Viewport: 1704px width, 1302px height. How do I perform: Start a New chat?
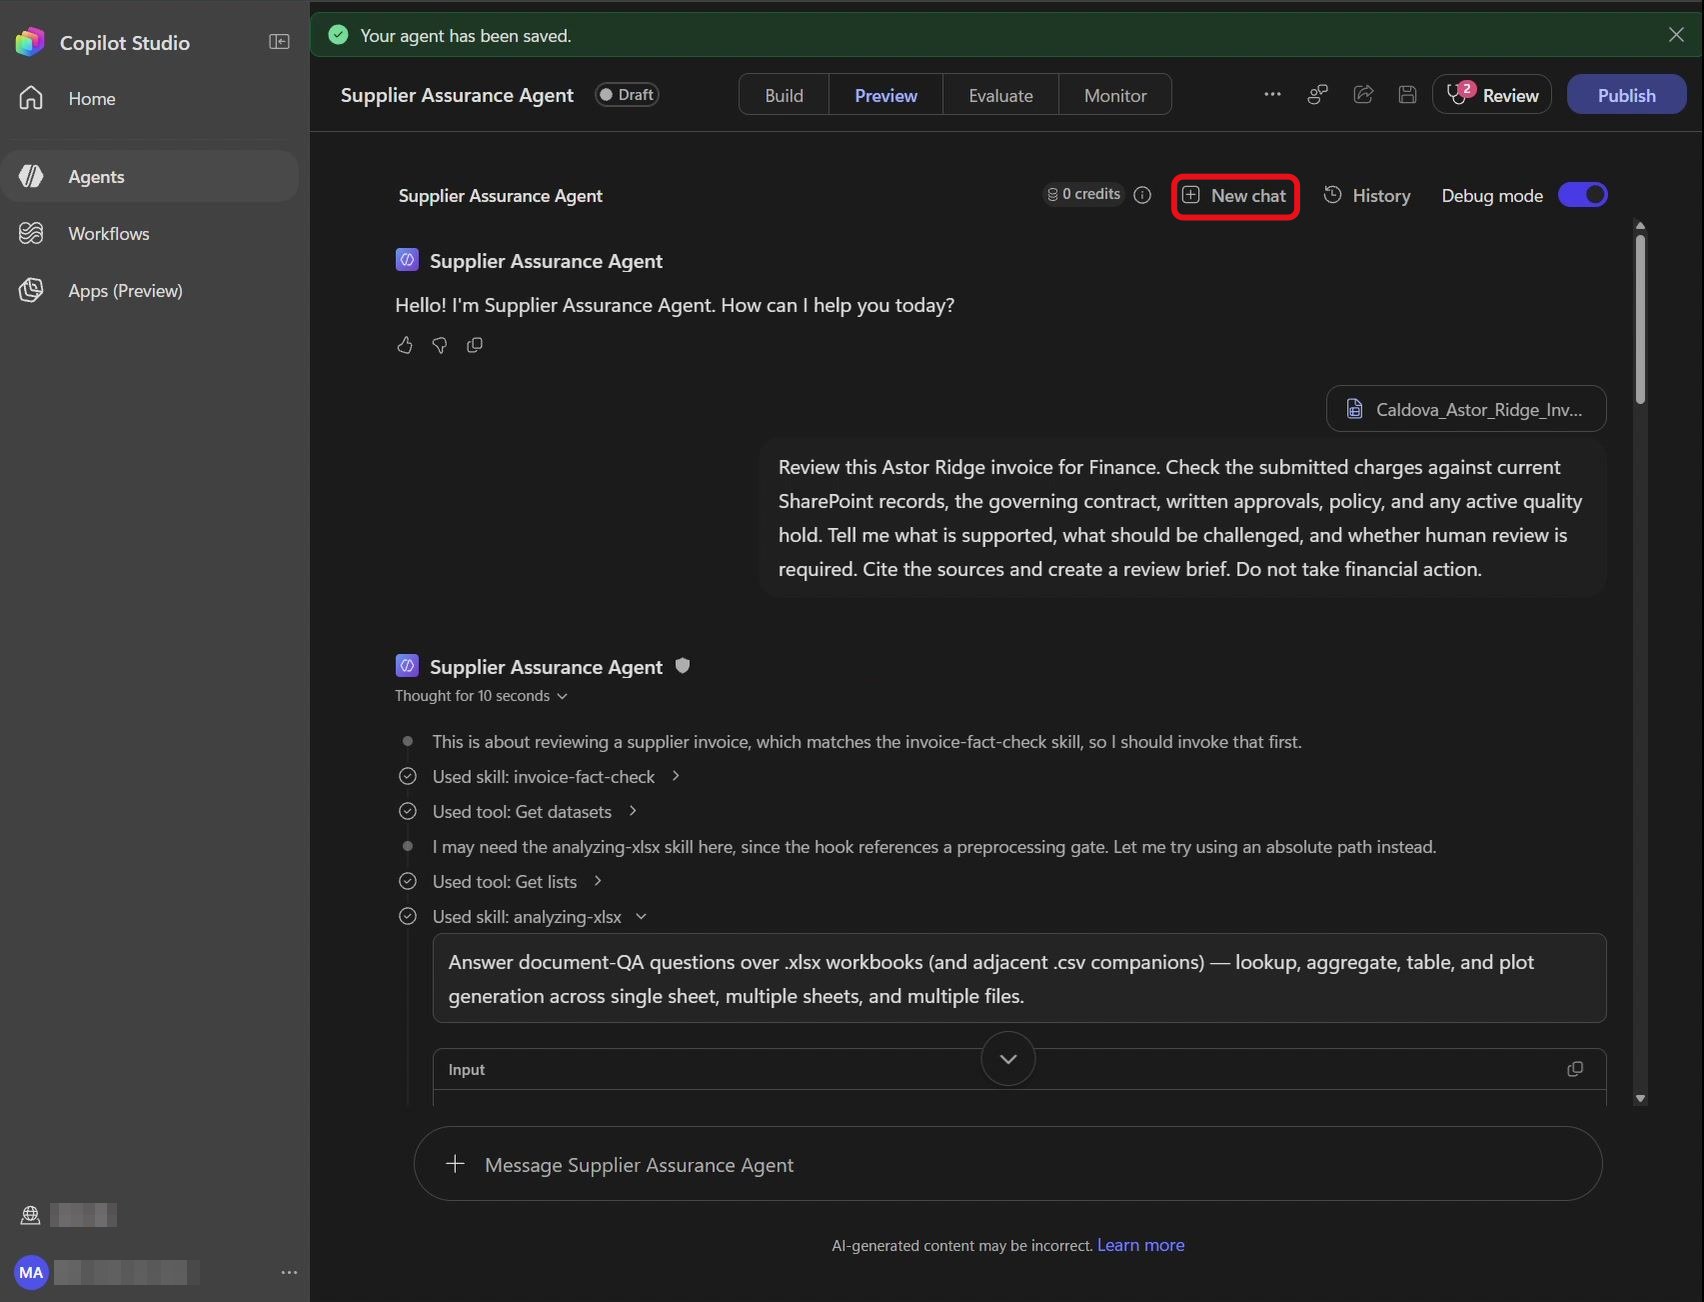[x=1235, y=196]
